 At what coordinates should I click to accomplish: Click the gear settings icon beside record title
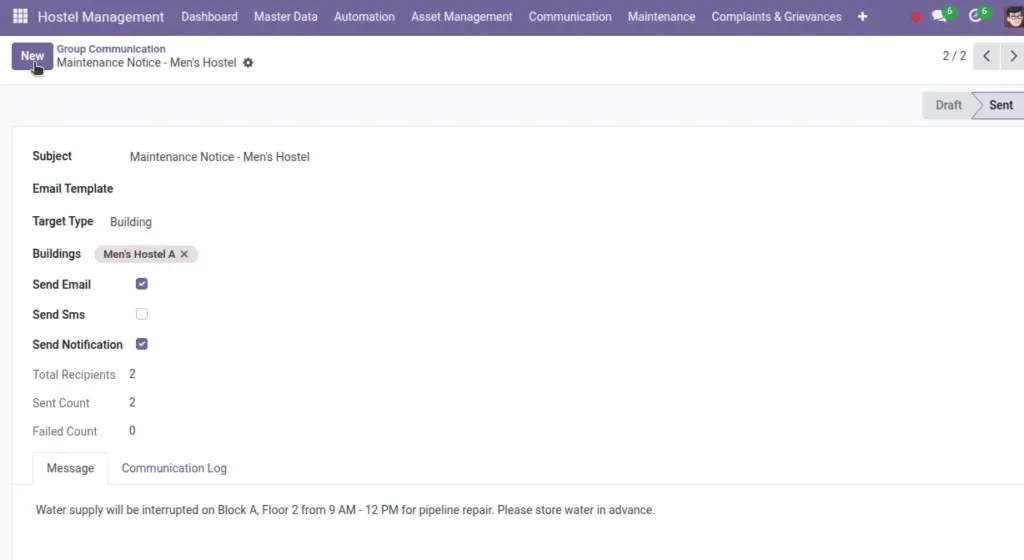(248, 63)
